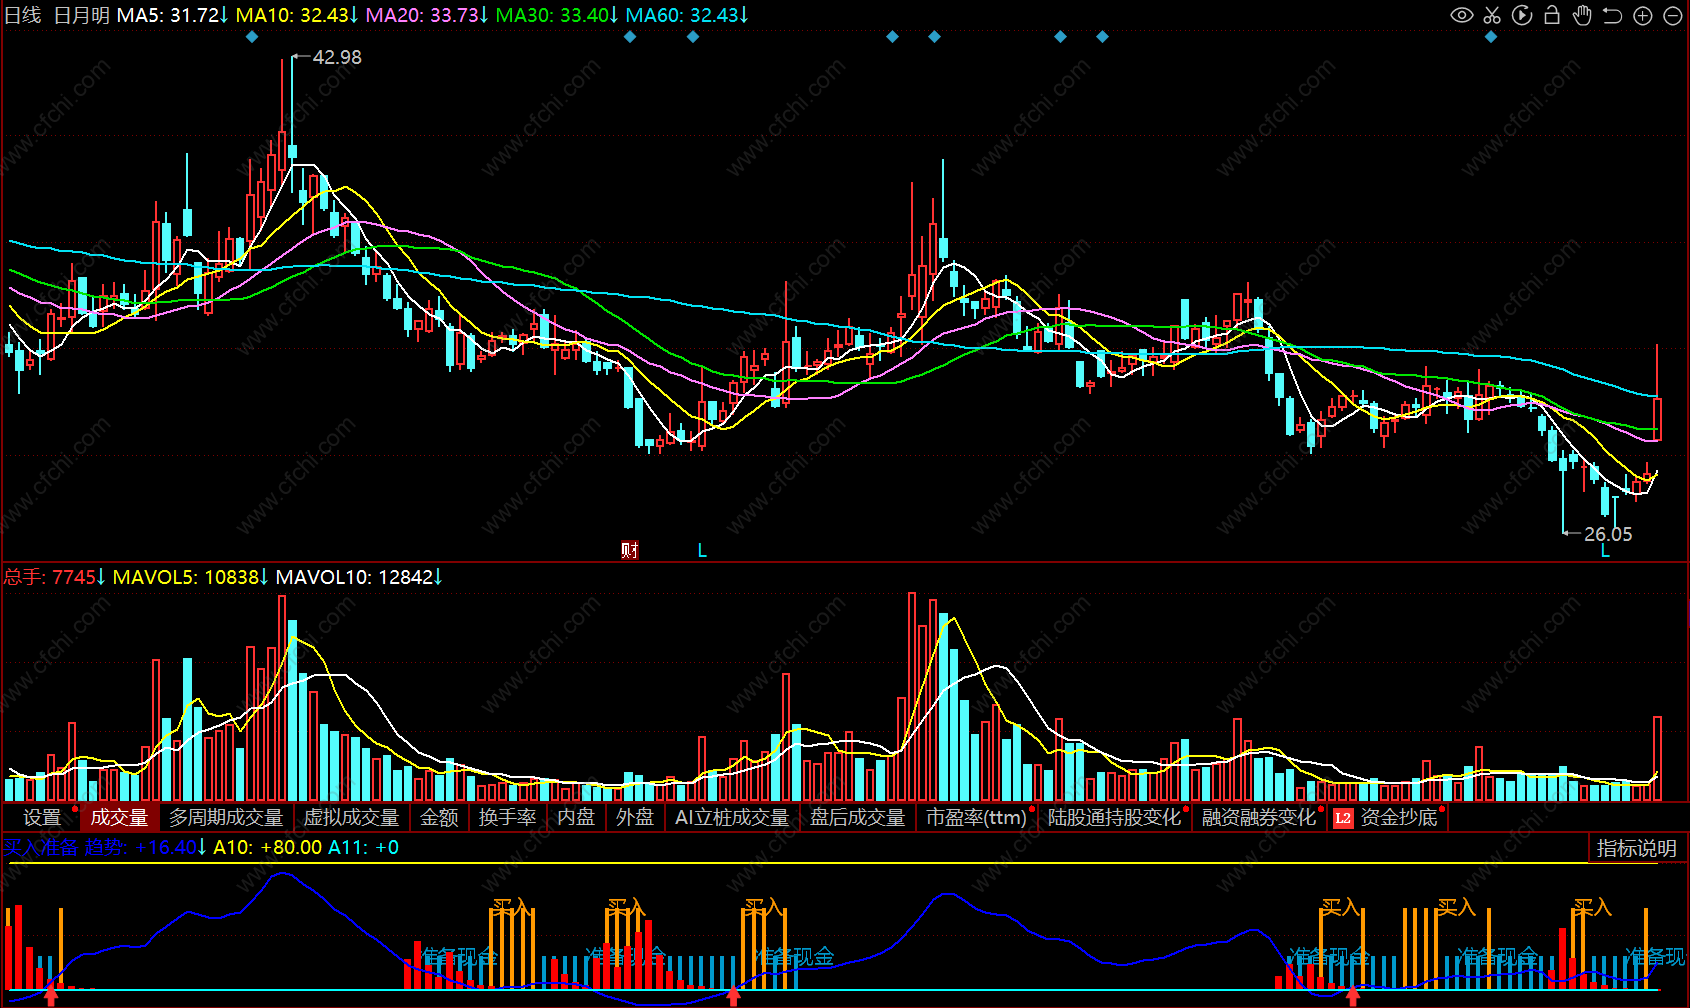Click the last blue diamond event marker
The image size is (1690, 1008).
point(1491,37)
